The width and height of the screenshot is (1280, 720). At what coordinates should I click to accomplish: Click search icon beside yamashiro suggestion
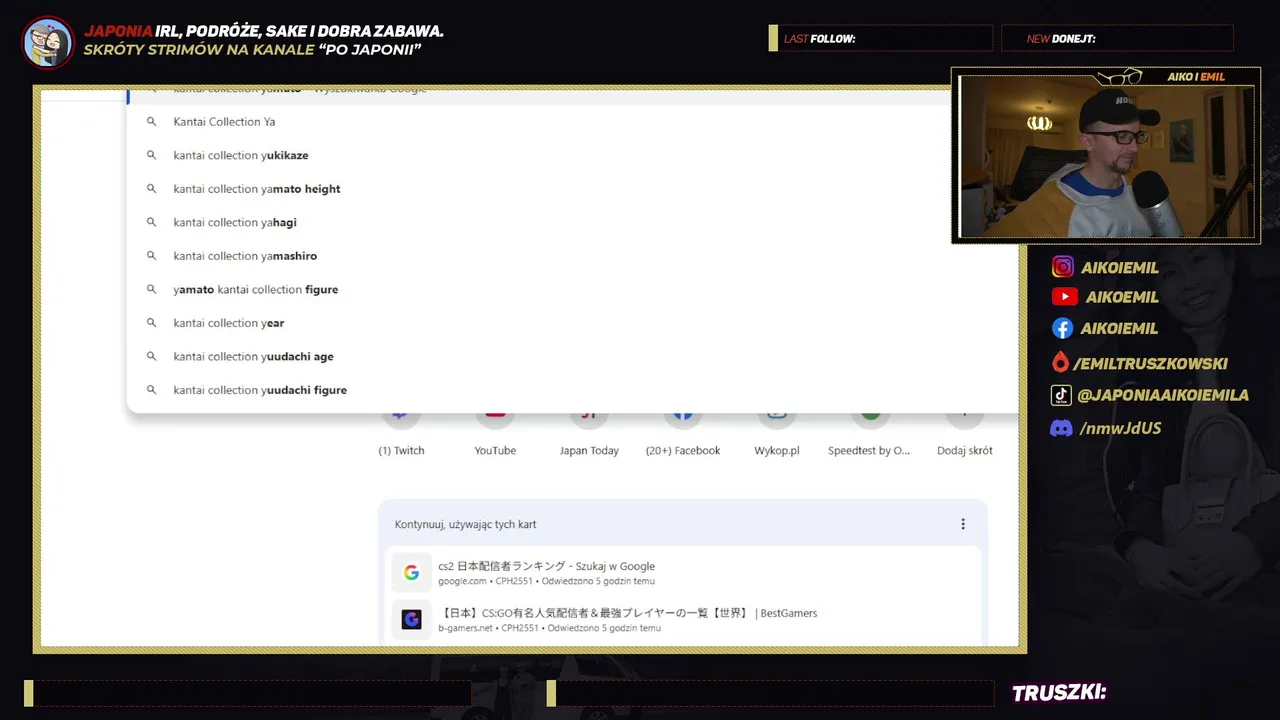[x=152, y=256]
